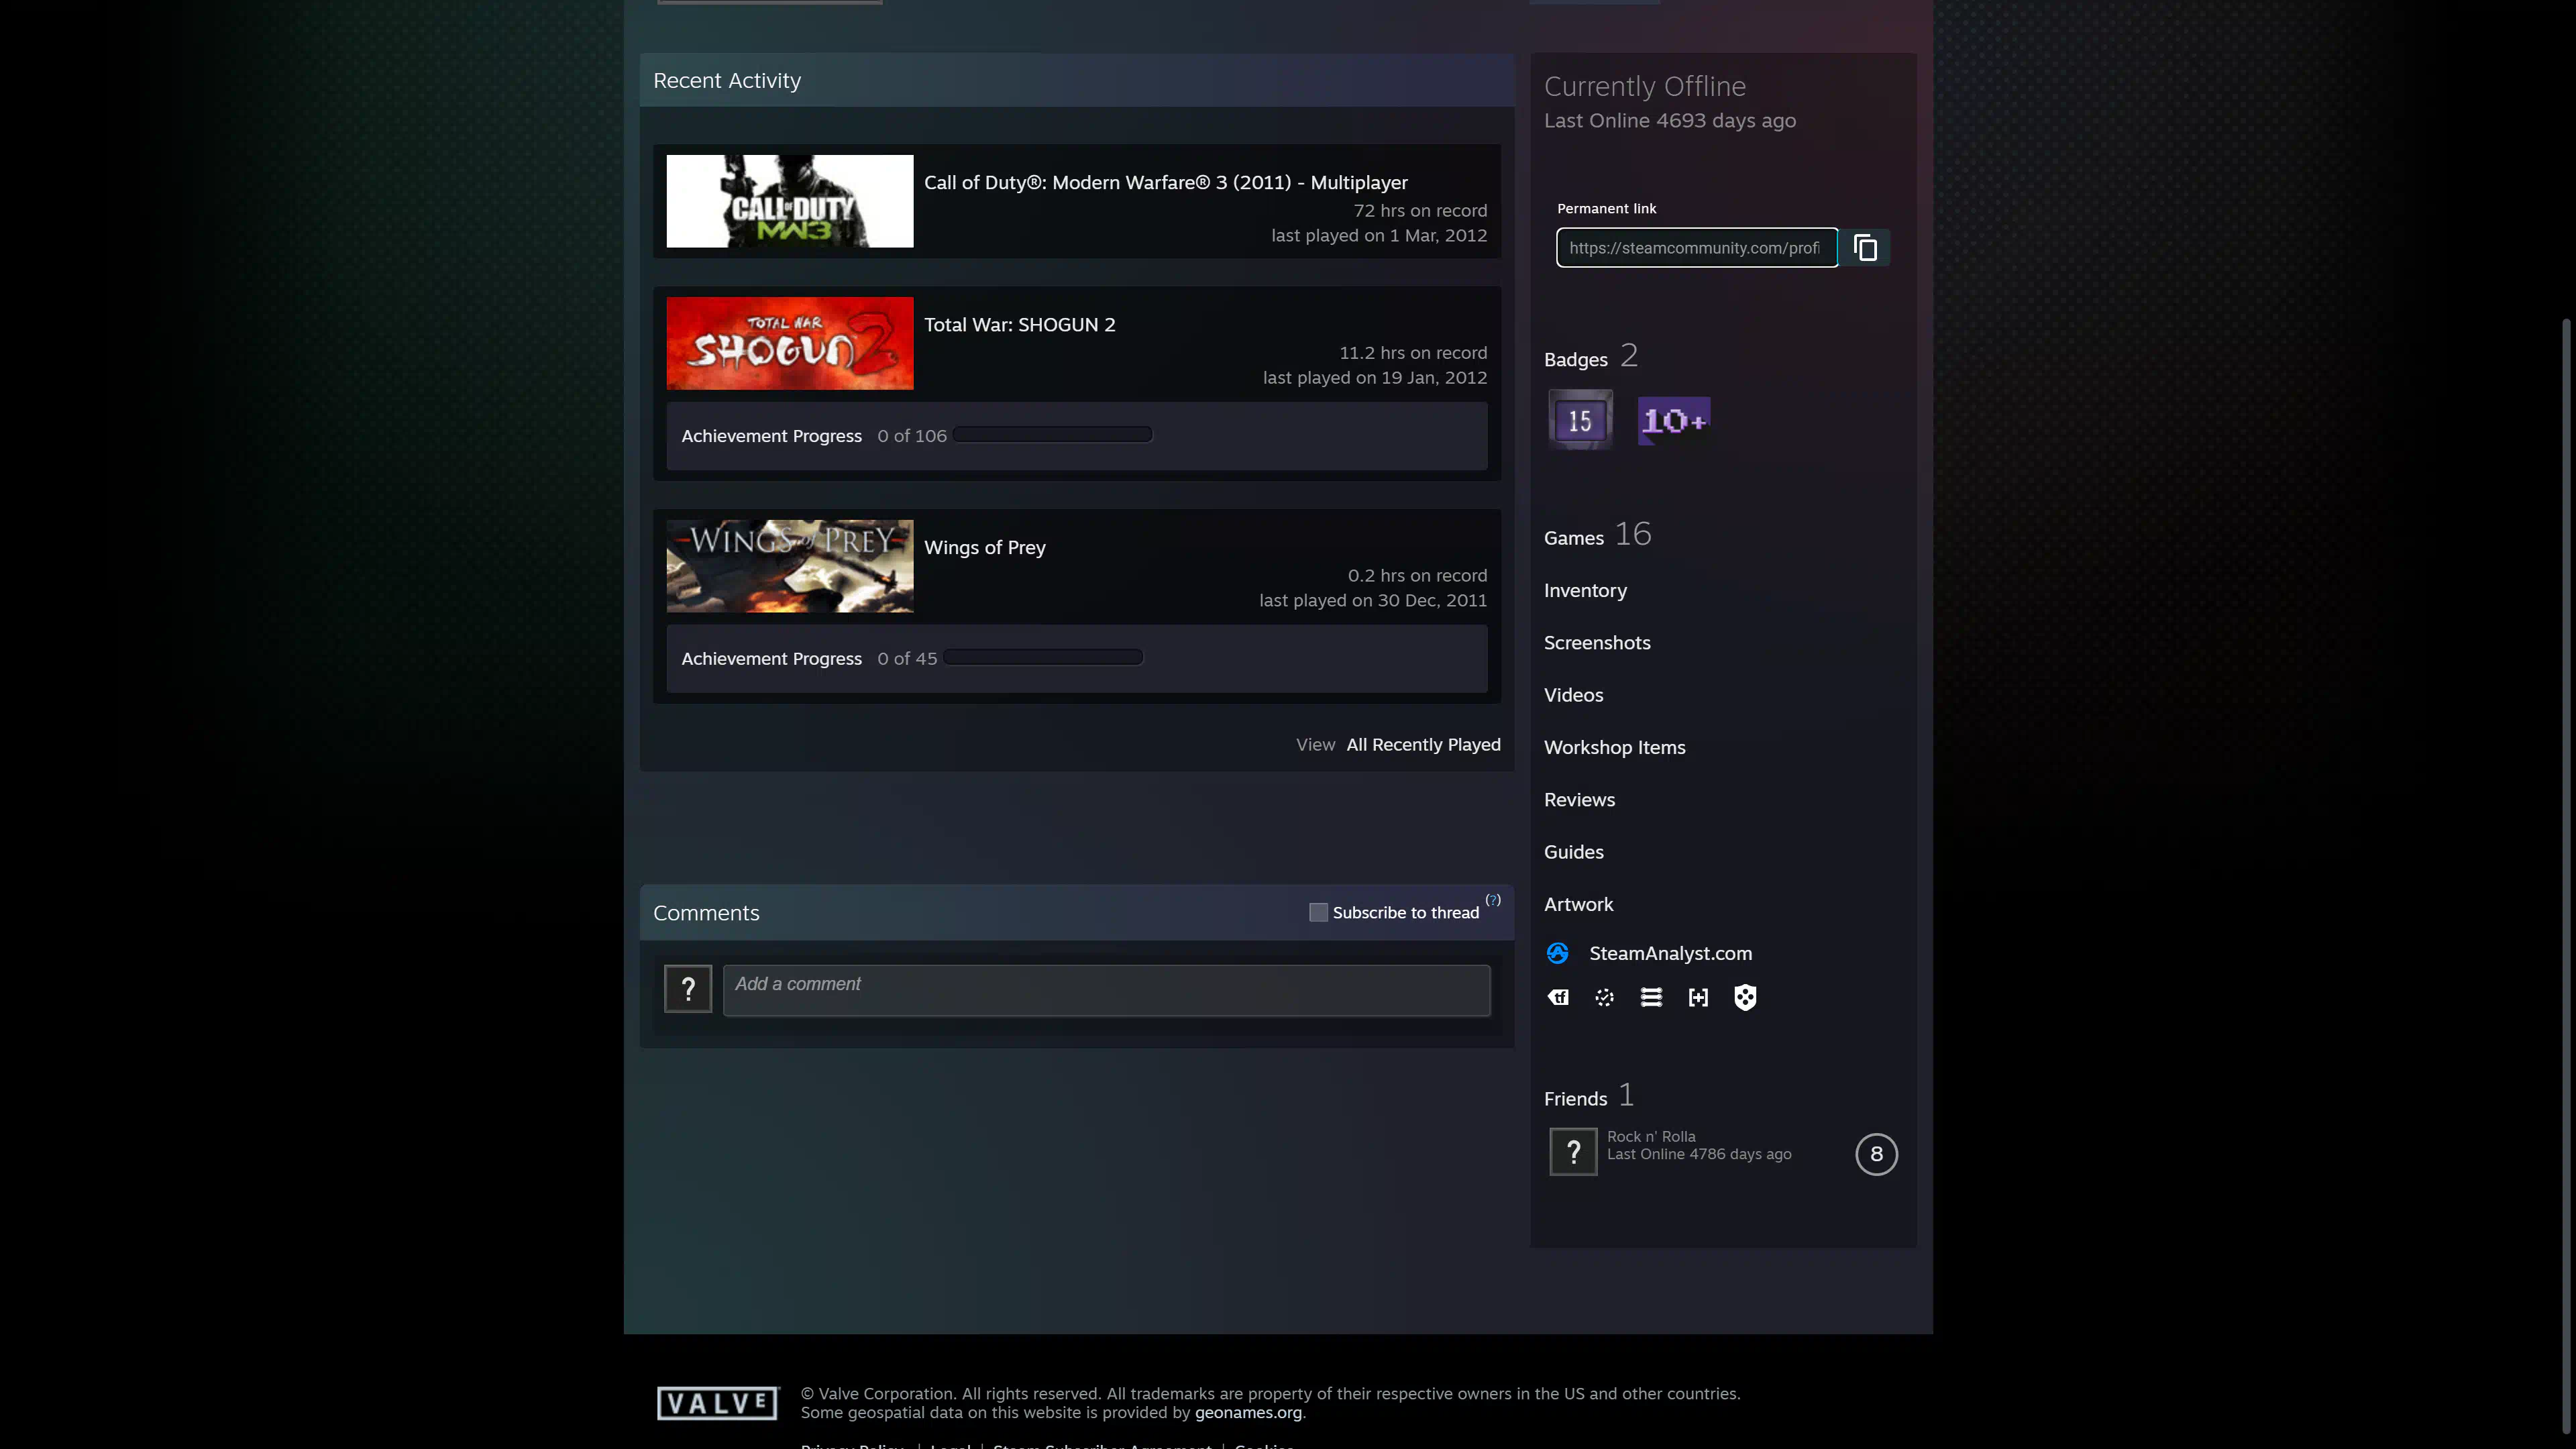Focus the Add a comment field

(1107, 990)
